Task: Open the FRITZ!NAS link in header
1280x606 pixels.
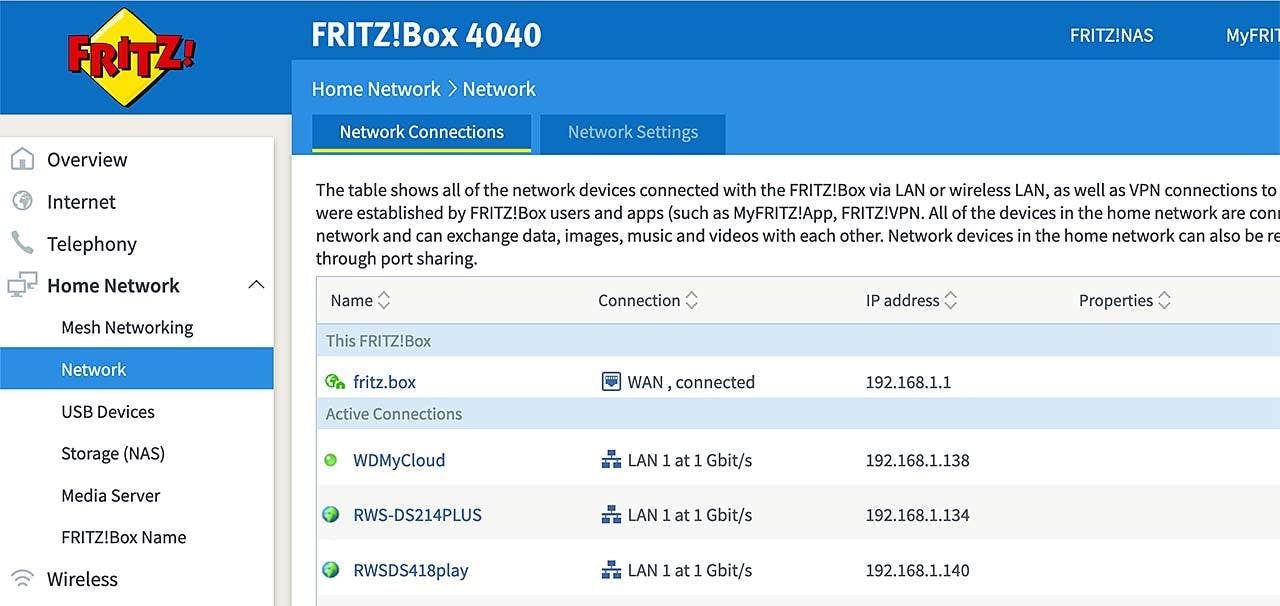Action: pos(1111,35)
